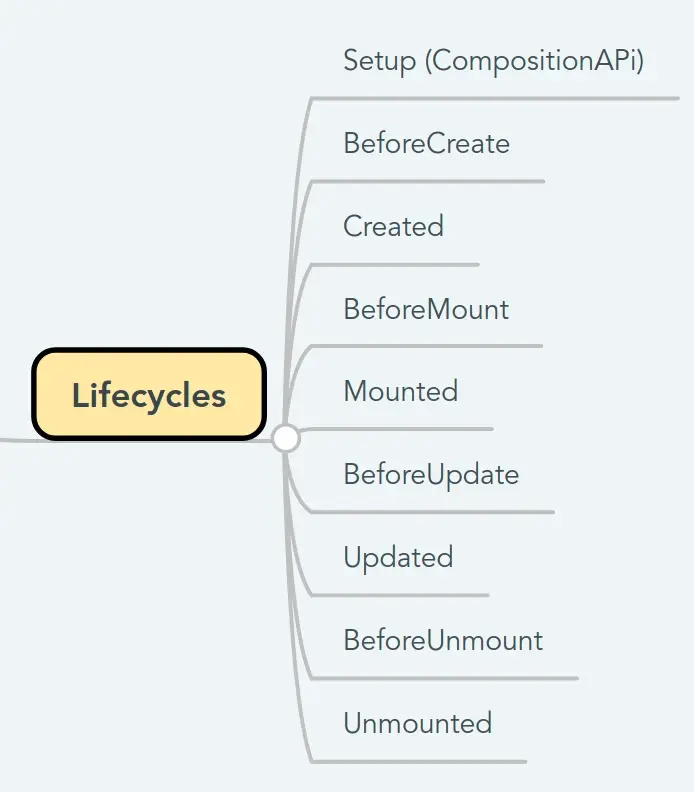694x792 pixels.
Task: Click the underline below BeforeUnmount
Action: click(x=444, y=678)
